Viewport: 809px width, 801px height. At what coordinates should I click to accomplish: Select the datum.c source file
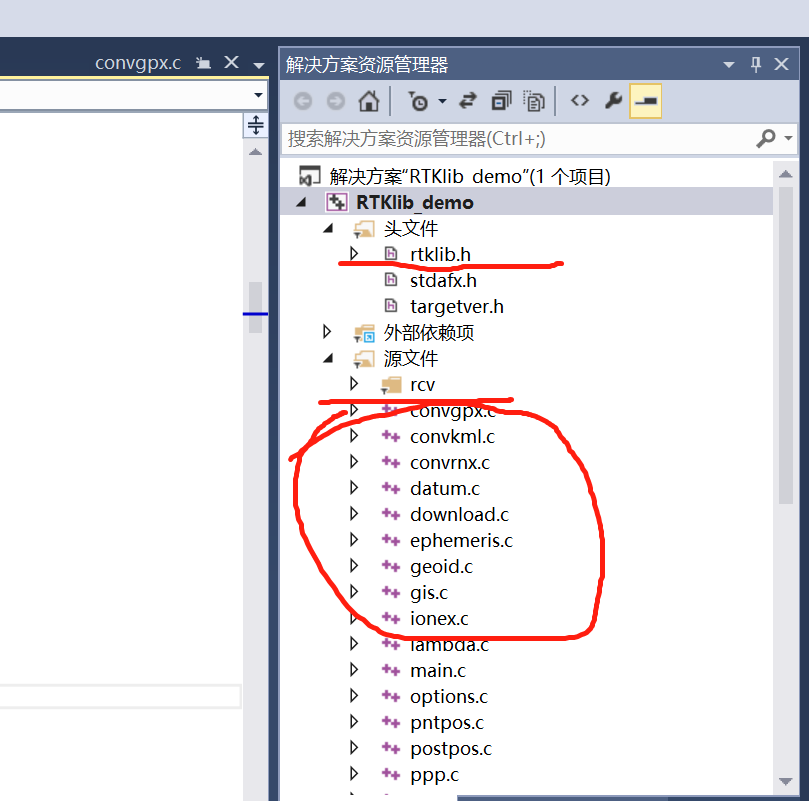444,488
